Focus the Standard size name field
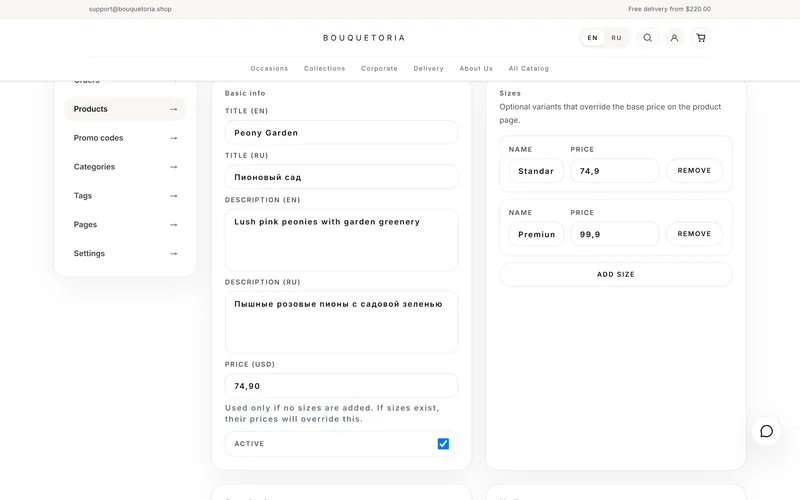Image resolution: width=800 pixels, height=500 pixels. 536,171
